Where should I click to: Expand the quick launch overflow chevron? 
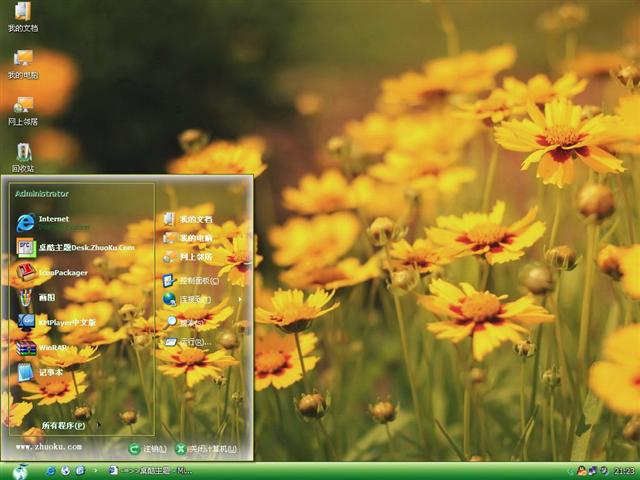pos(96,471)
